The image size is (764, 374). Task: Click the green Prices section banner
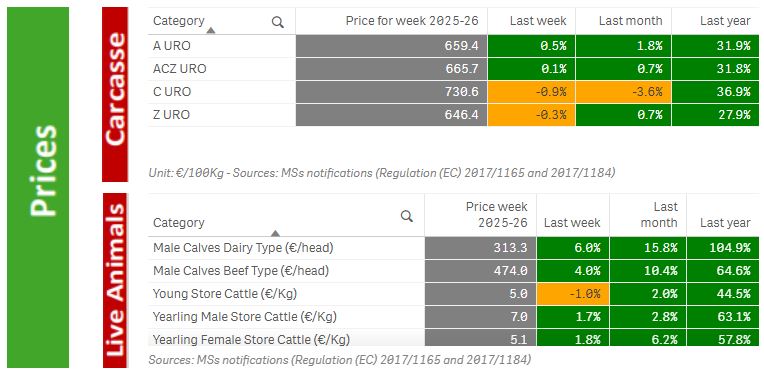[38, 187]
